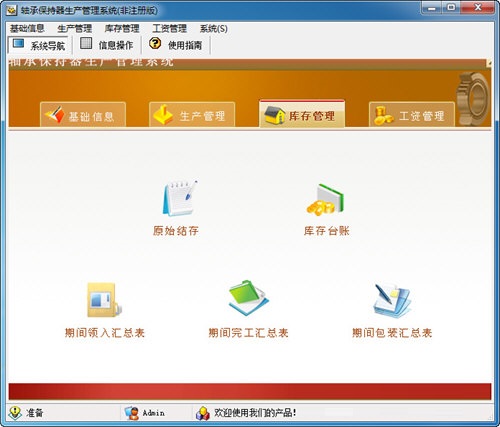Click the colored blocks icon in status bar

pos(202,413)
